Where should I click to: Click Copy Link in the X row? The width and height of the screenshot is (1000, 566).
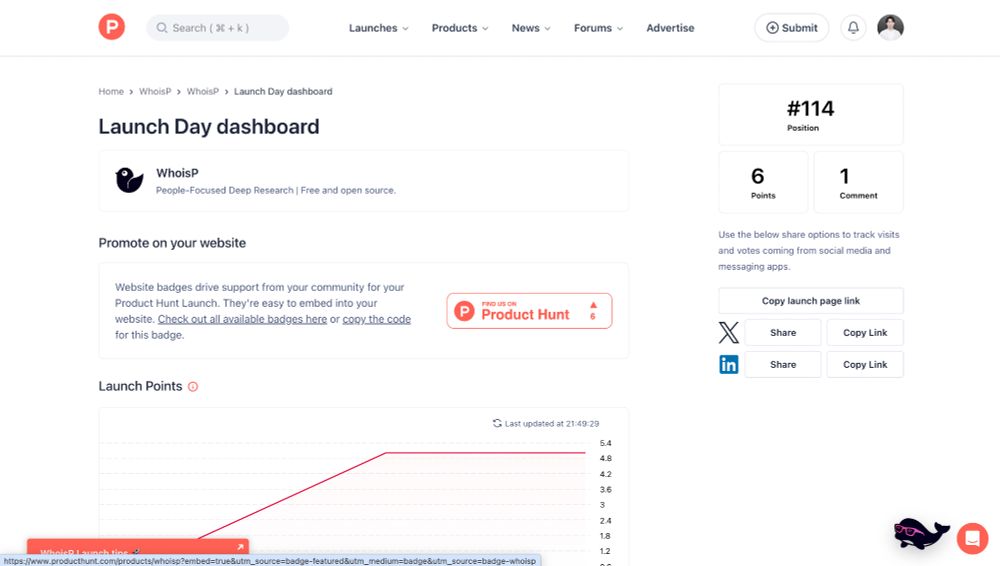865,332
